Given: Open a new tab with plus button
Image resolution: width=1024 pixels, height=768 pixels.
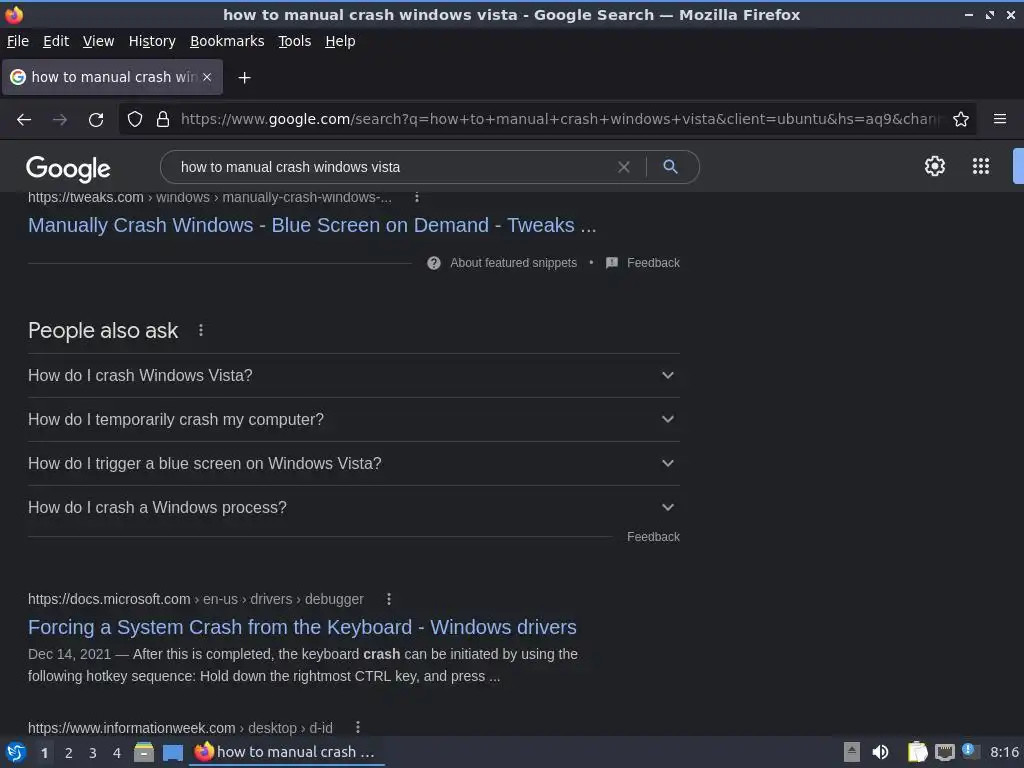Looking at the screenshot, I should click(244, 78).
